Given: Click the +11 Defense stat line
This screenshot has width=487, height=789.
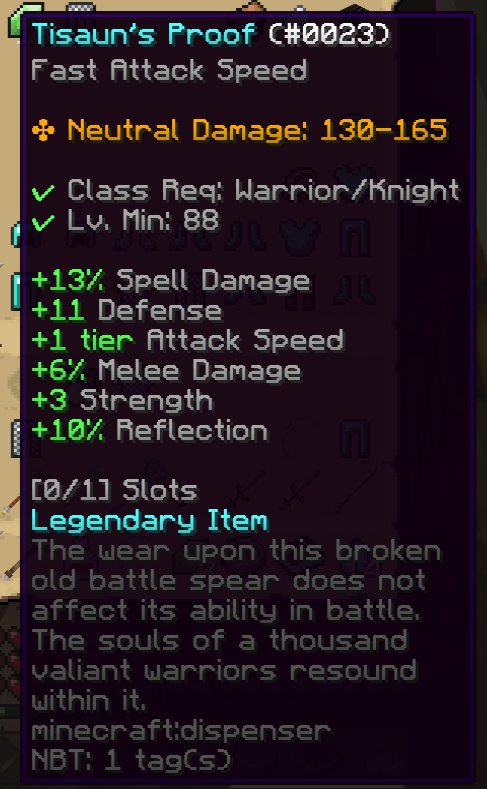Looking at the screenshot, I should (127, 310).
